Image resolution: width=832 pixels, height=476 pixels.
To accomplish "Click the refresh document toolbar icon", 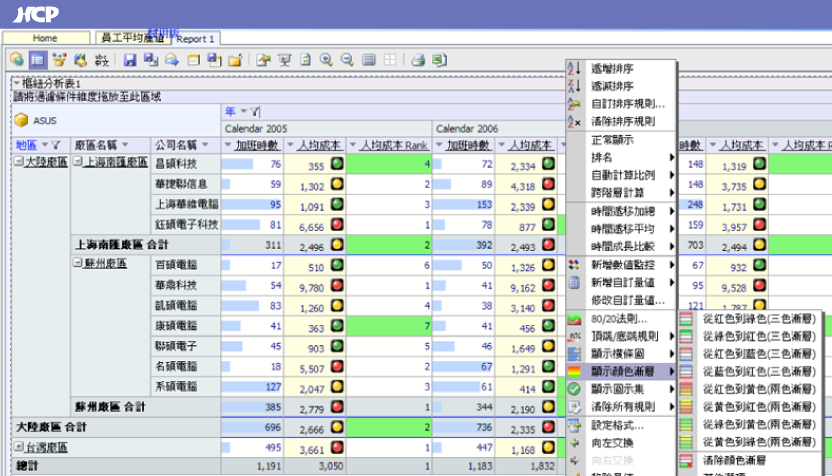I will click(305, 60).
